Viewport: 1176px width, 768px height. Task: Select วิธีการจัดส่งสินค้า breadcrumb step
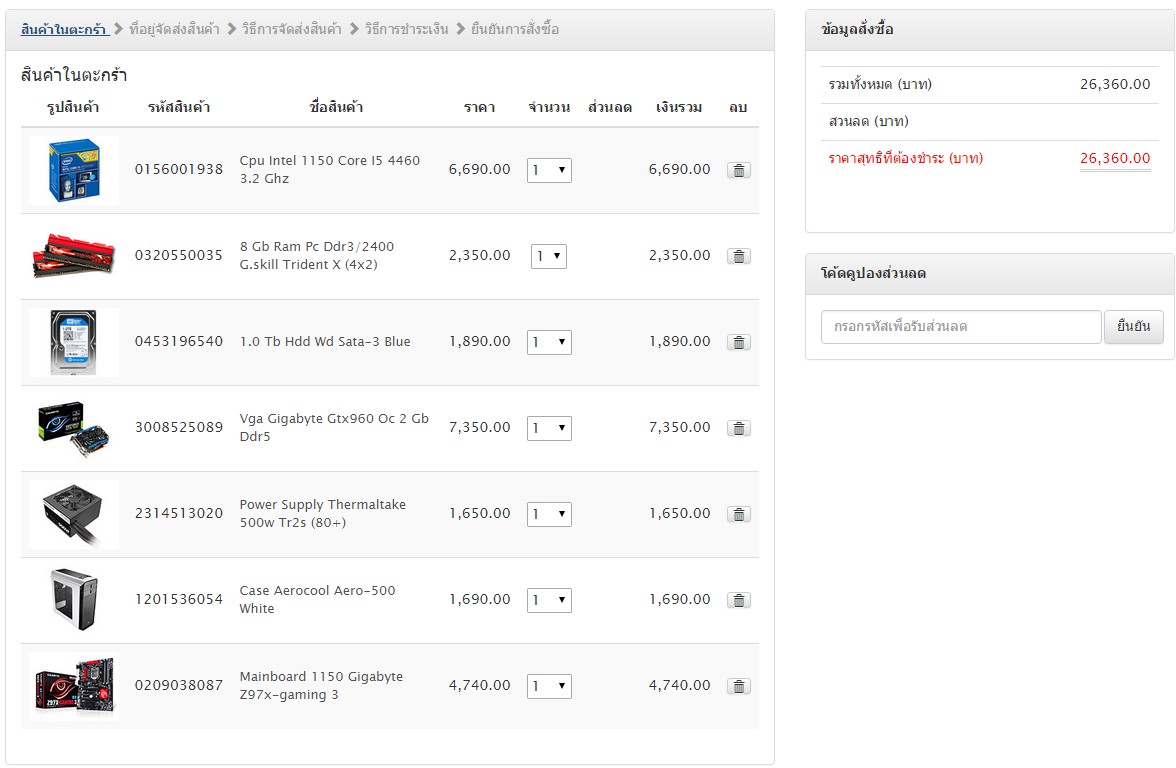coord(292,29)
